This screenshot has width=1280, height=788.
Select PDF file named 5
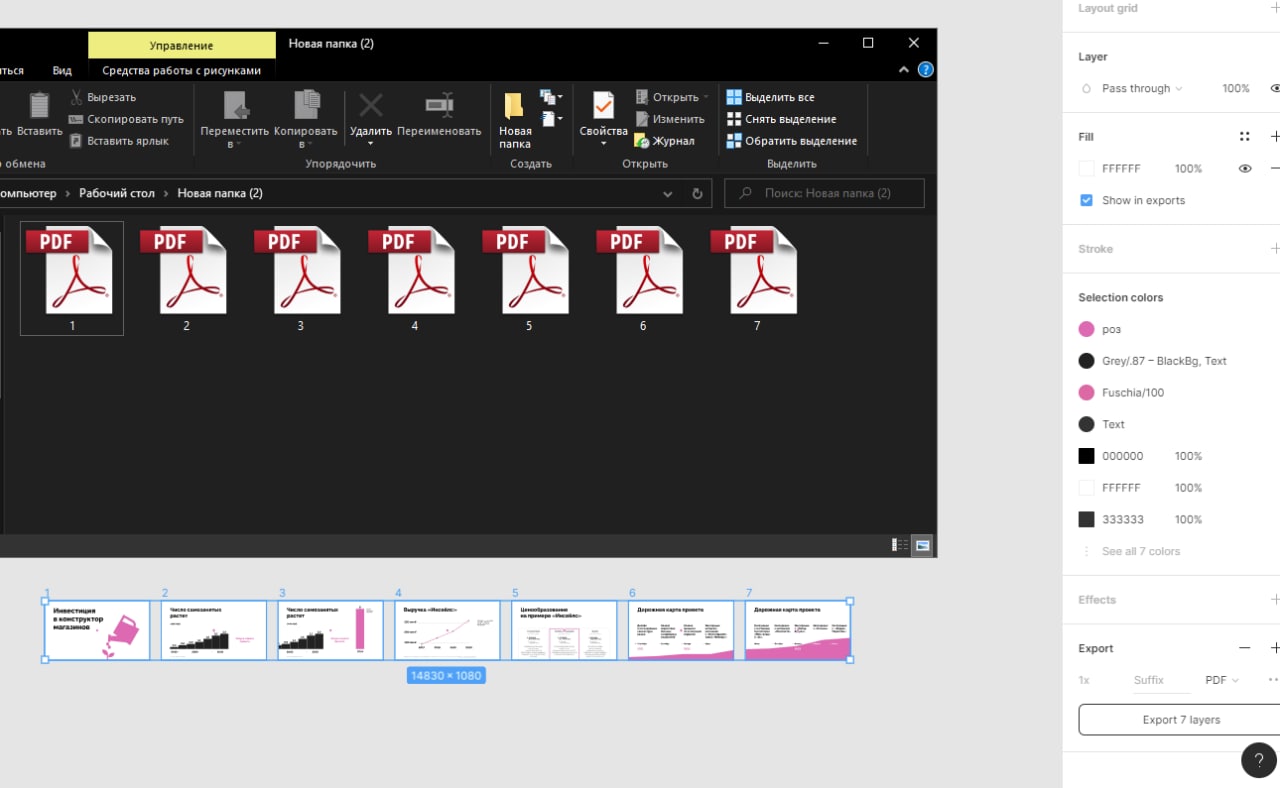click(x=528, y=278)
